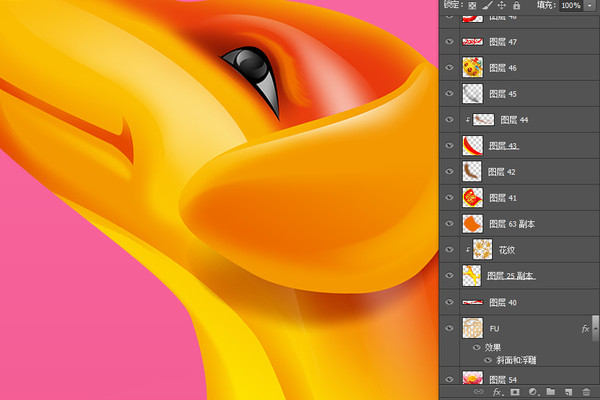The height and width of the screenshot is (400, 600).
Task: Delete layer using the trash icon
Action: pyautogui.click(x=586, y=392)
